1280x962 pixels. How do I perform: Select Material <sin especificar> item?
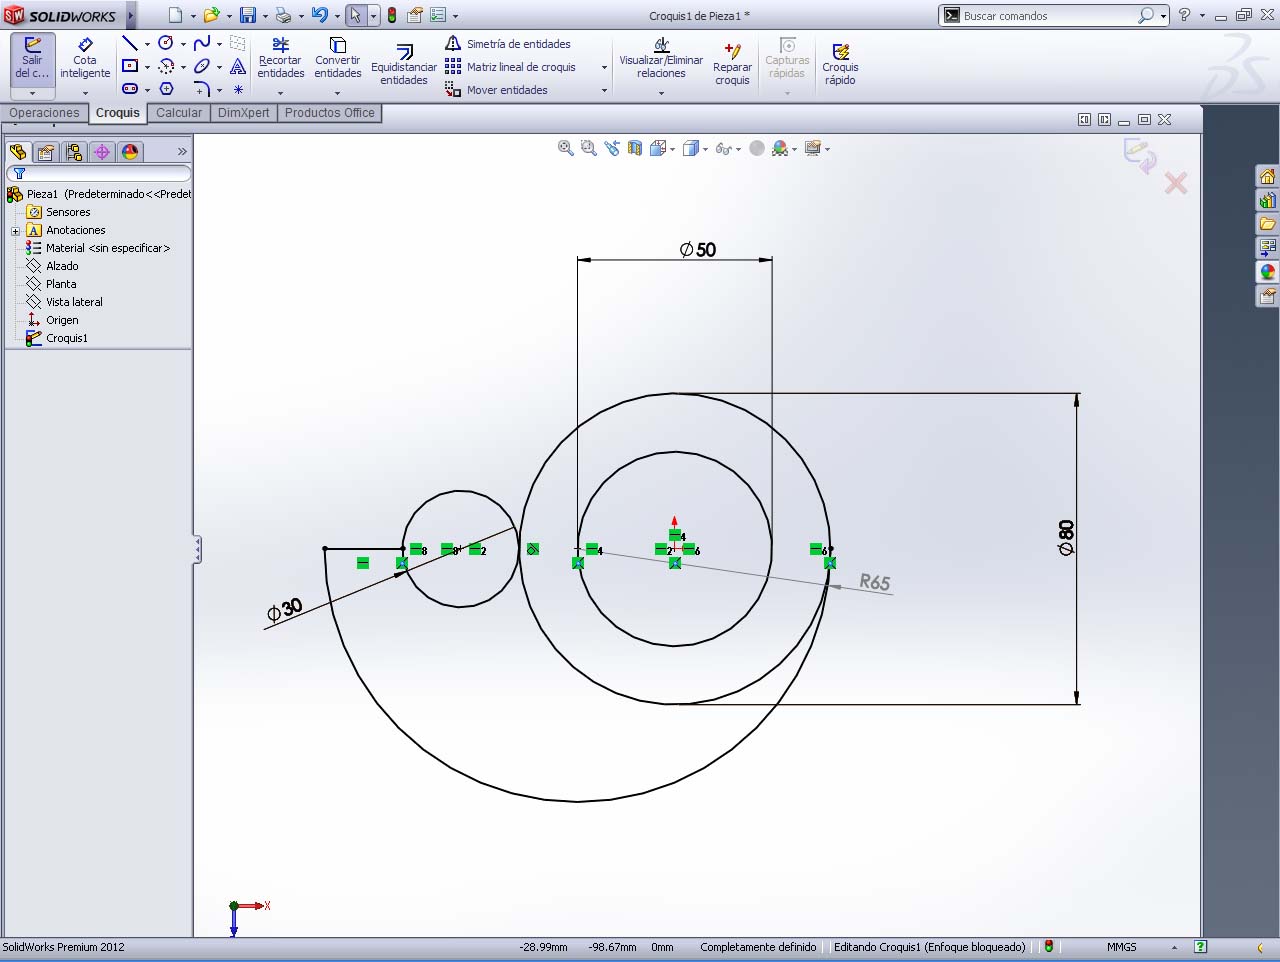pyautogui.click(x=108, y=248)
